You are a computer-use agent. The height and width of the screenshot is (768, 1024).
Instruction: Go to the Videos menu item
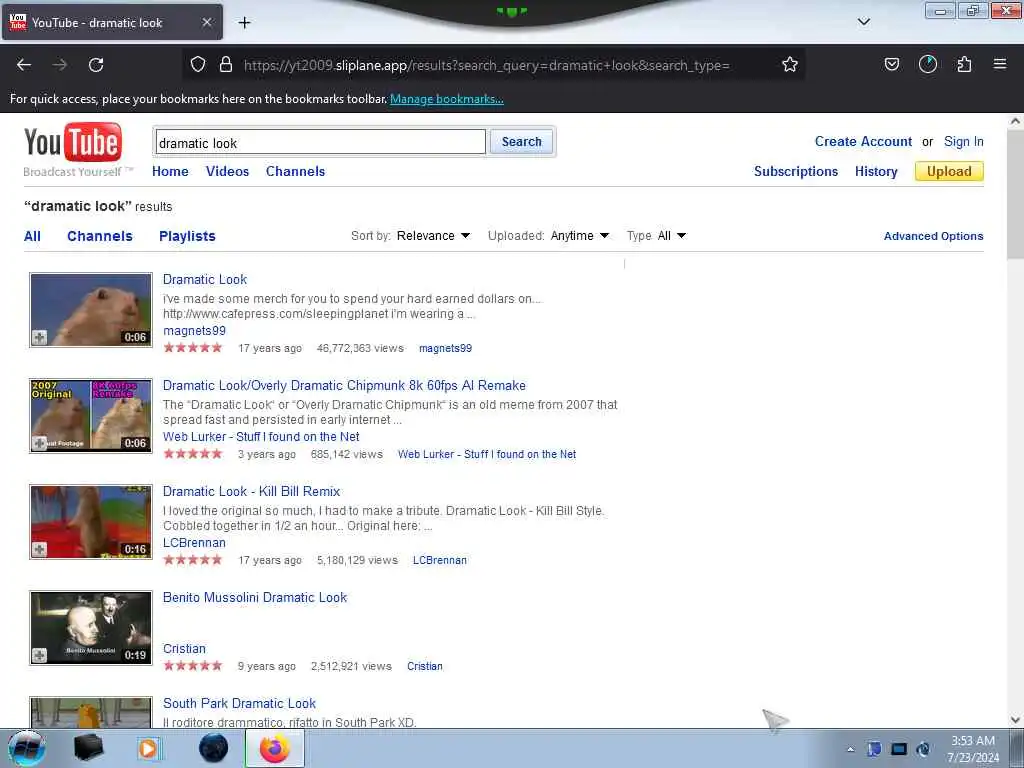pyautogui.click(x=227, y=171)
